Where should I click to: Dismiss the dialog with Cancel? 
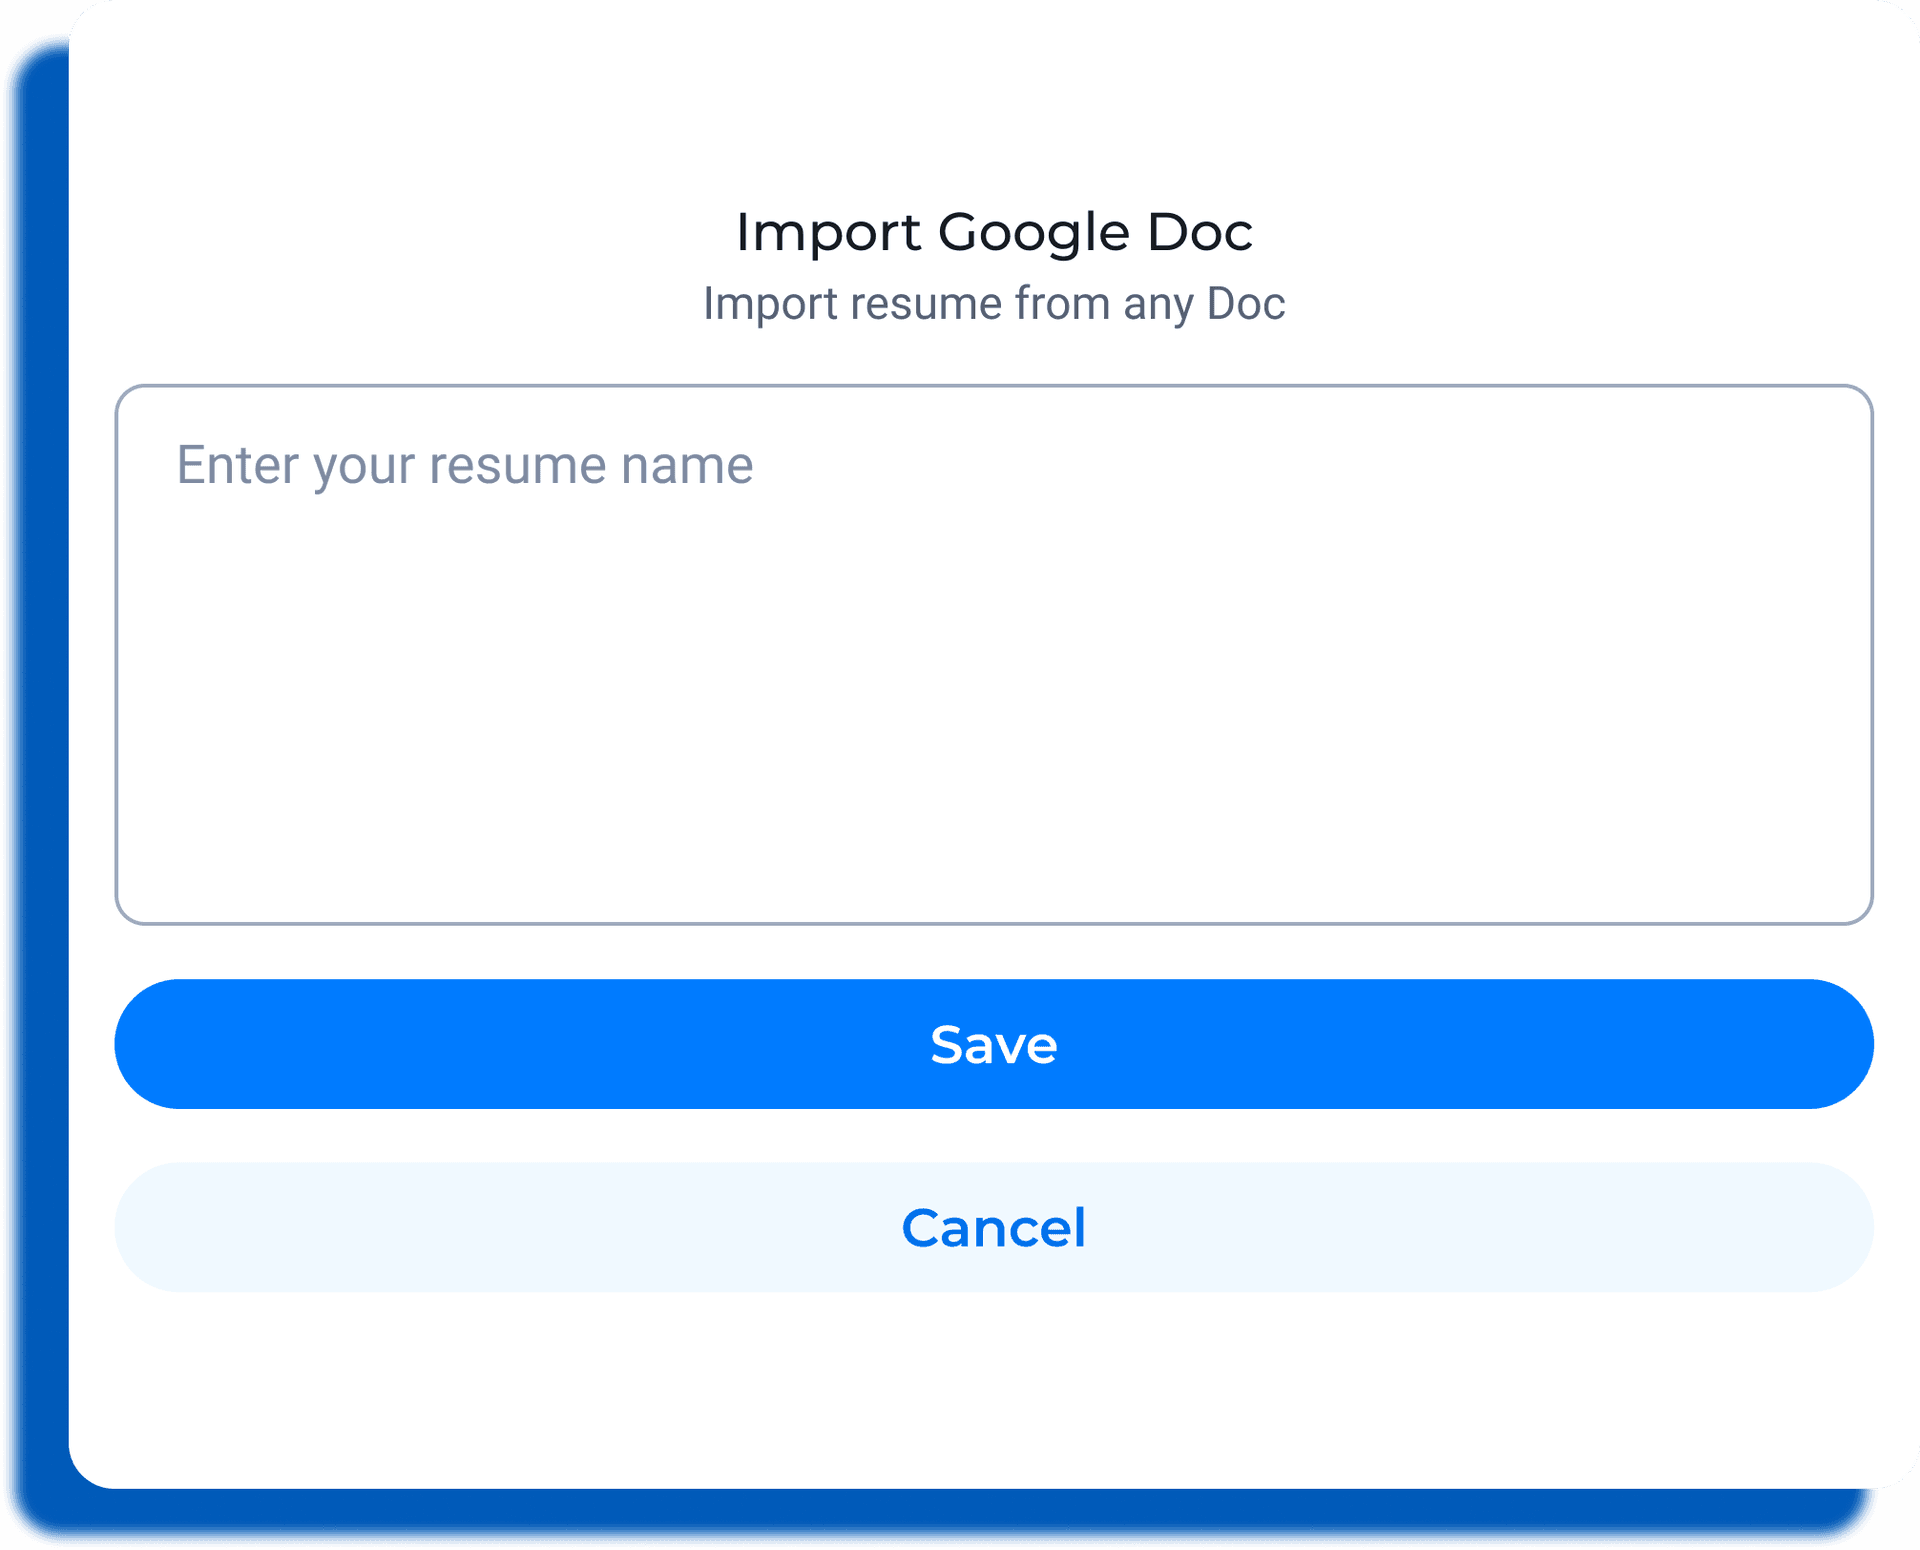994,1227
